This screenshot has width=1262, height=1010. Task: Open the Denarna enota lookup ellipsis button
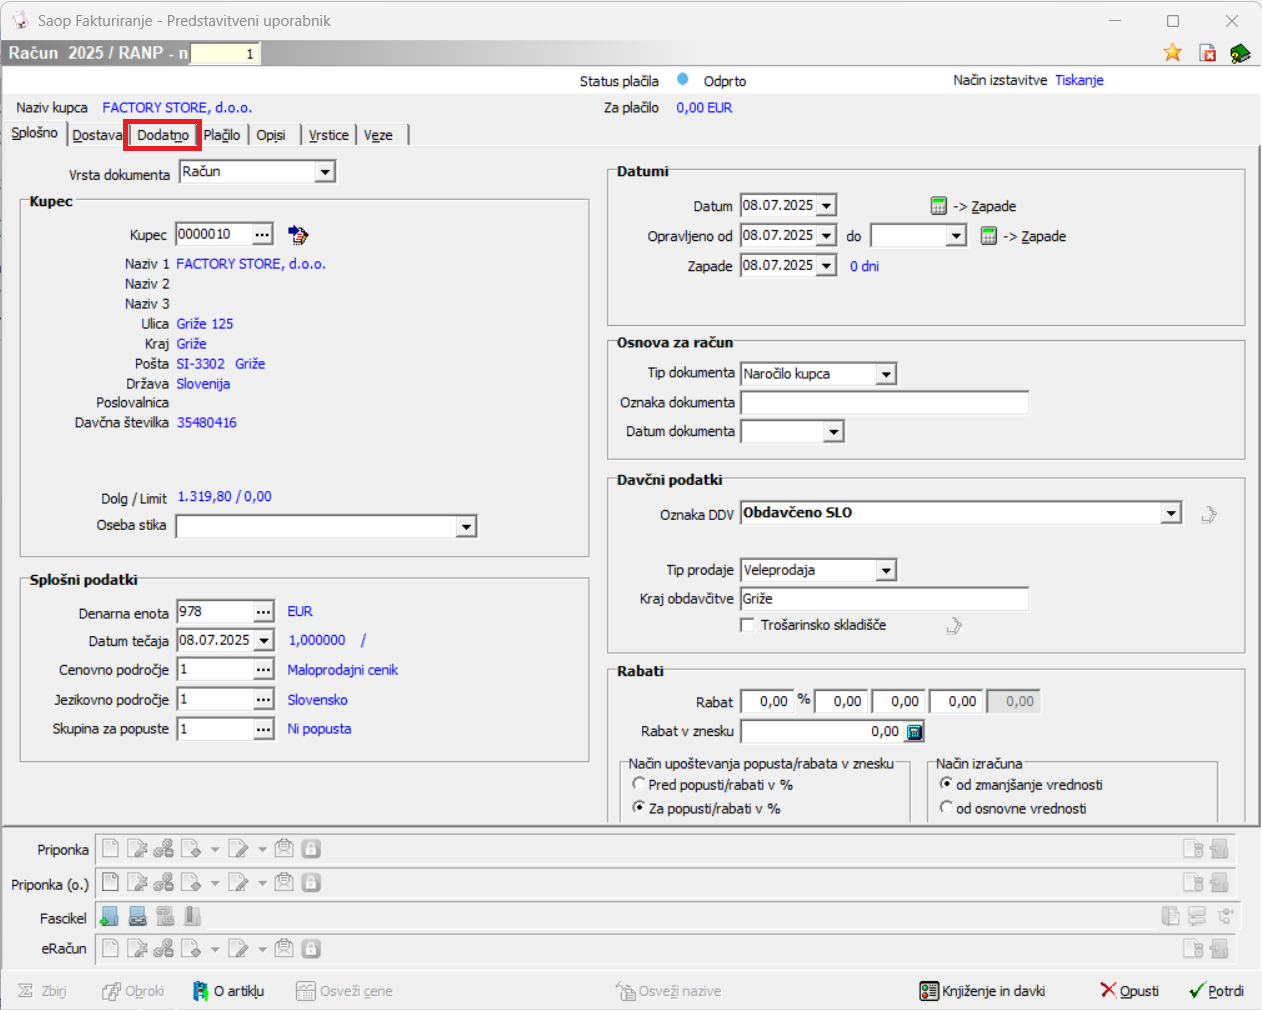coord(263,611)
